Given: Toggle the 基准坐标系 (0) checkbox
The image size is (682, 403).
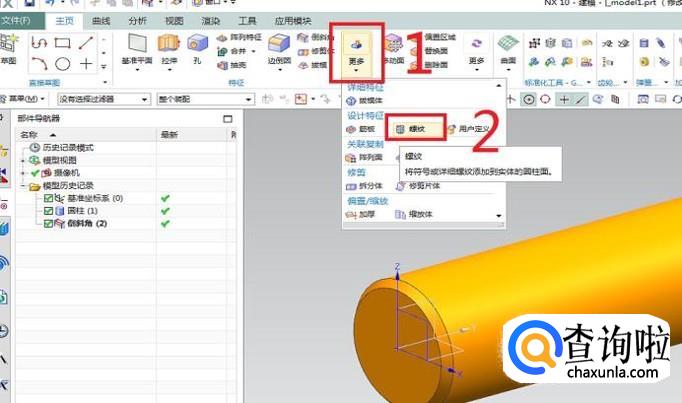Looking at the screenshot, I should pos(48,198).
